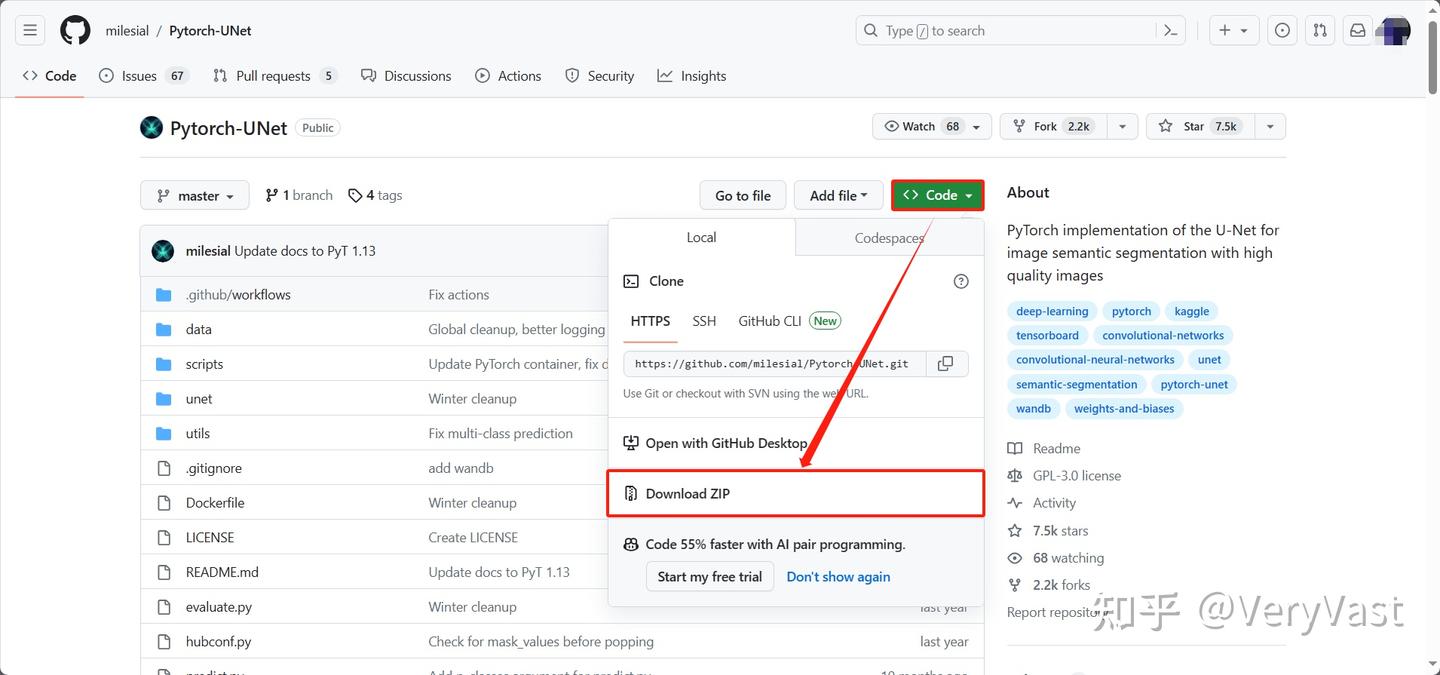This screenshot has height=675, width=1440.
Task: Click the Don't show again link
Action: point(838,577)
